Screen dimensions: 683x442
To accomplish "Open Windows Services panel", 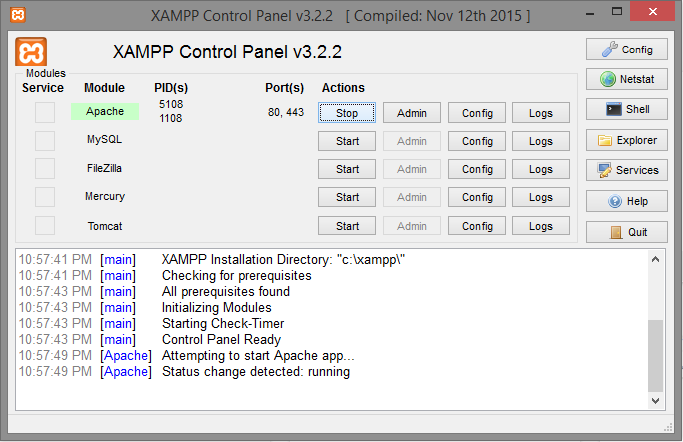I will click(627, 170).
